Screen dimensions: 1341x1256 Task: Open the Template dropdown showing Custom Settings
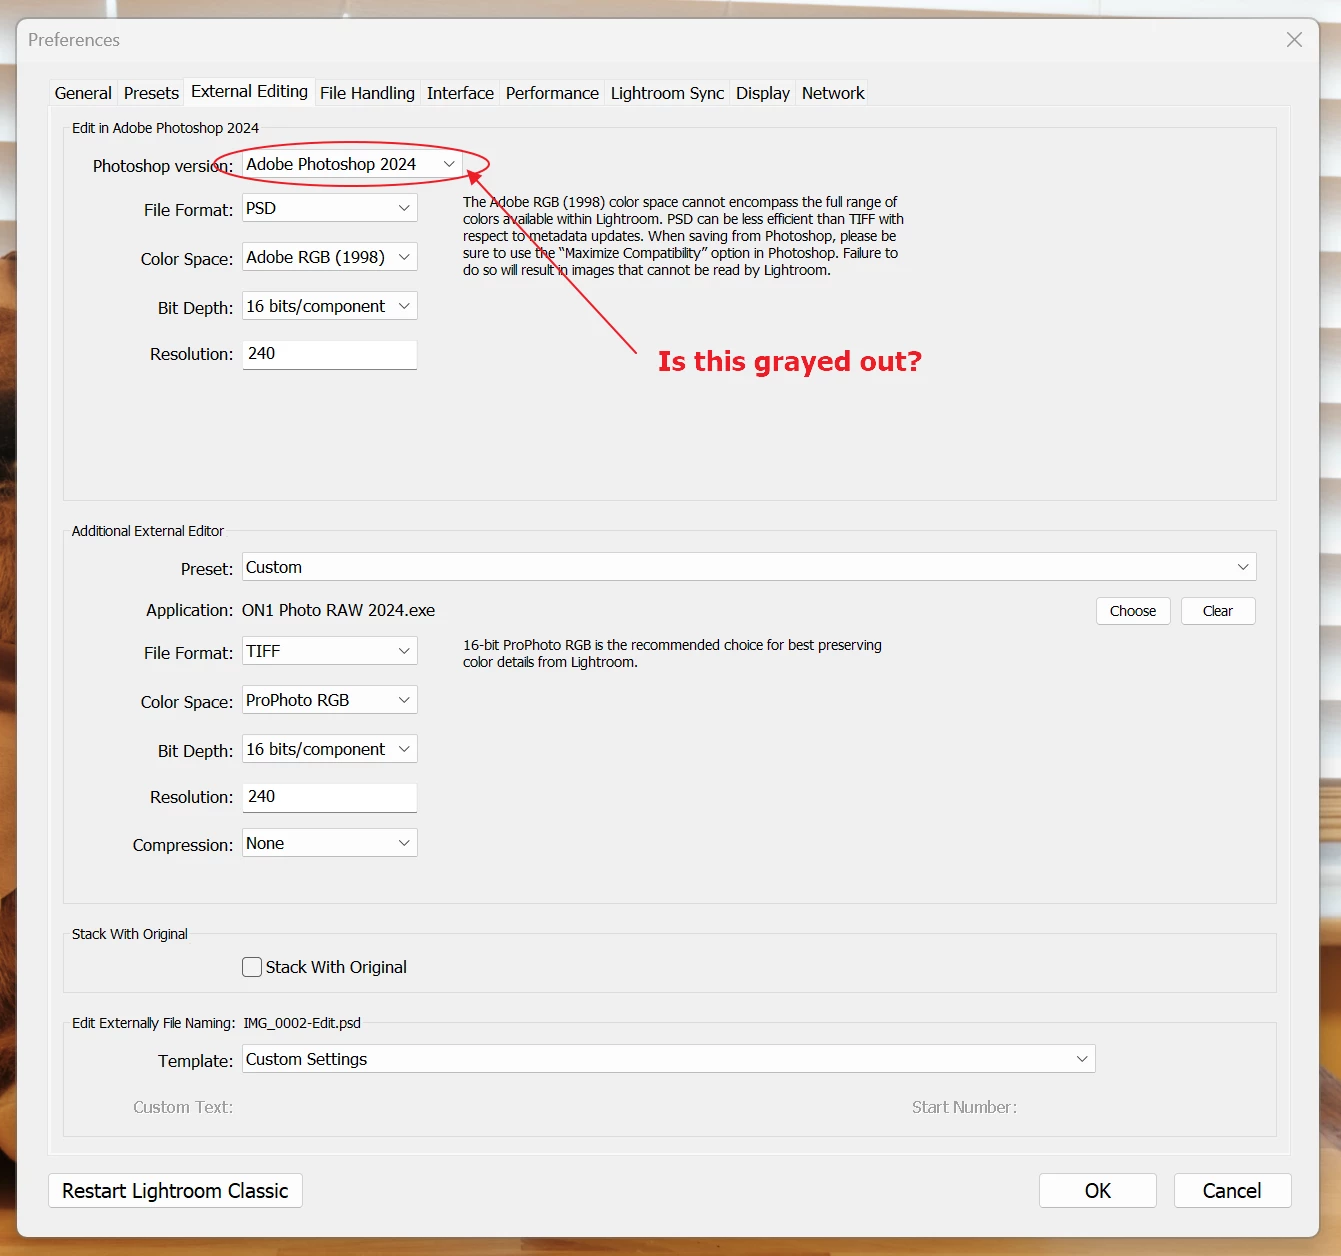pos(668,1059)
